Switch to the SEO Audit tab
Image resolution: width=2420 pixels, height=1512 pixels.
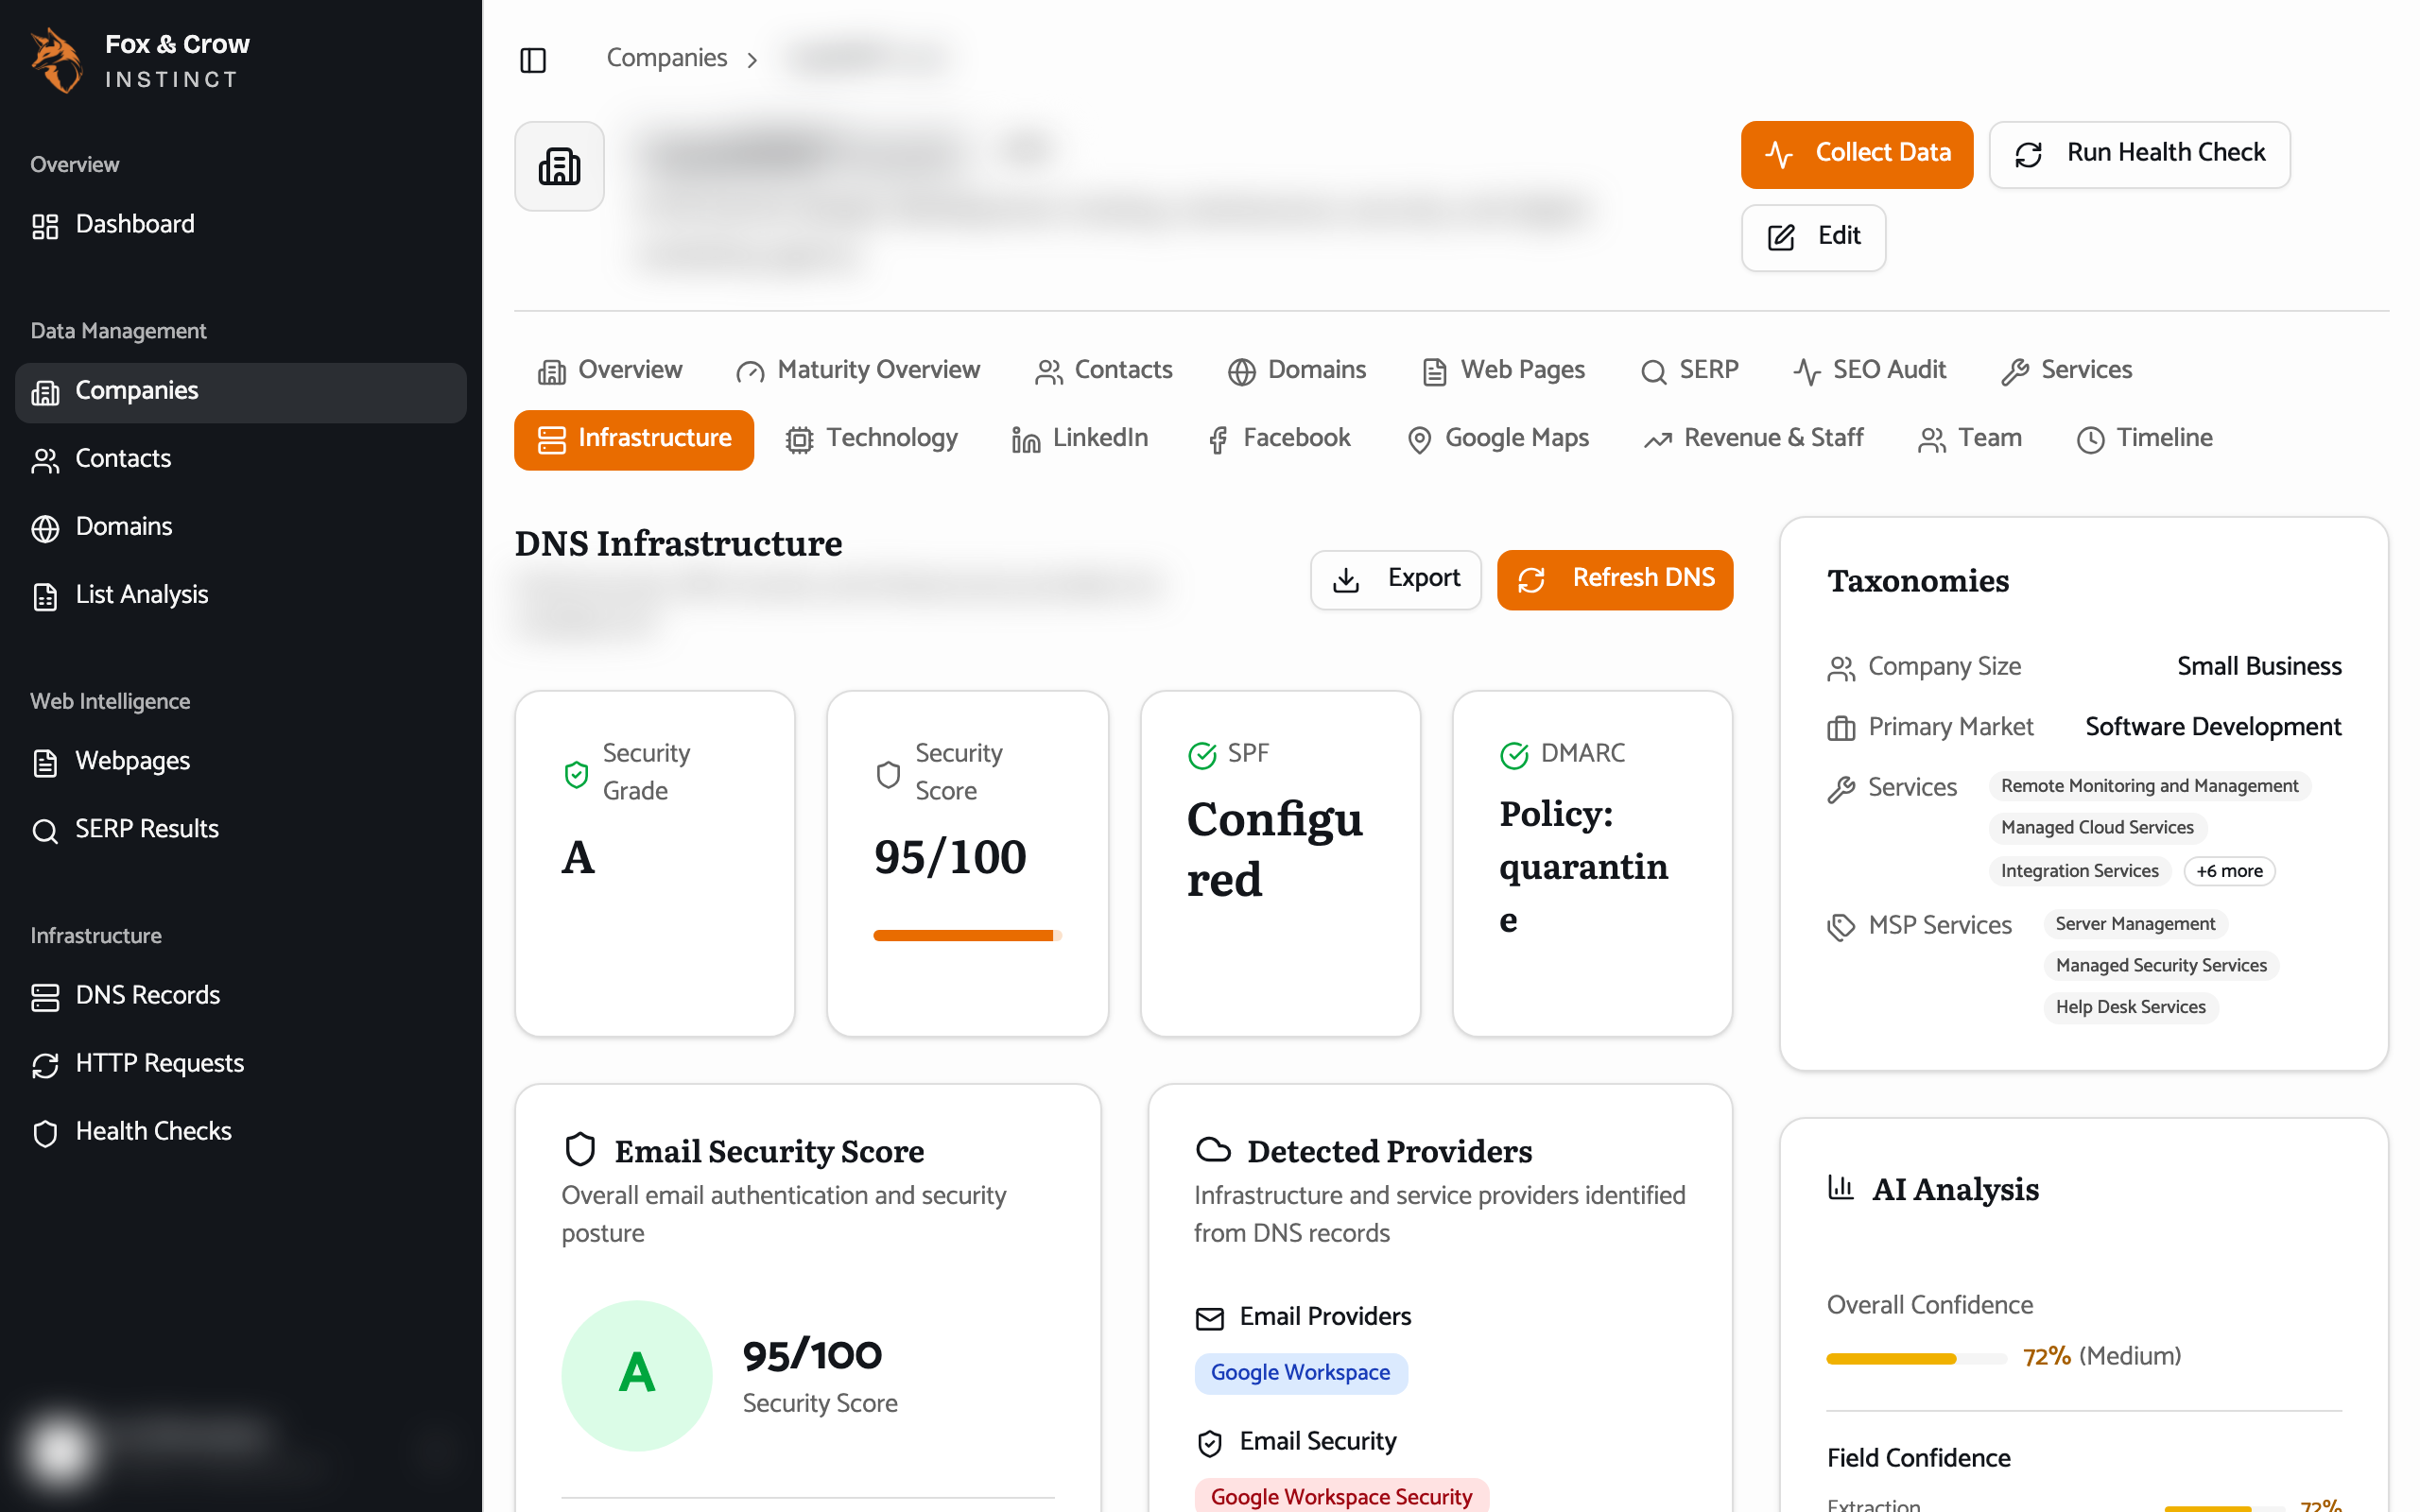(x=1870, y=371)
